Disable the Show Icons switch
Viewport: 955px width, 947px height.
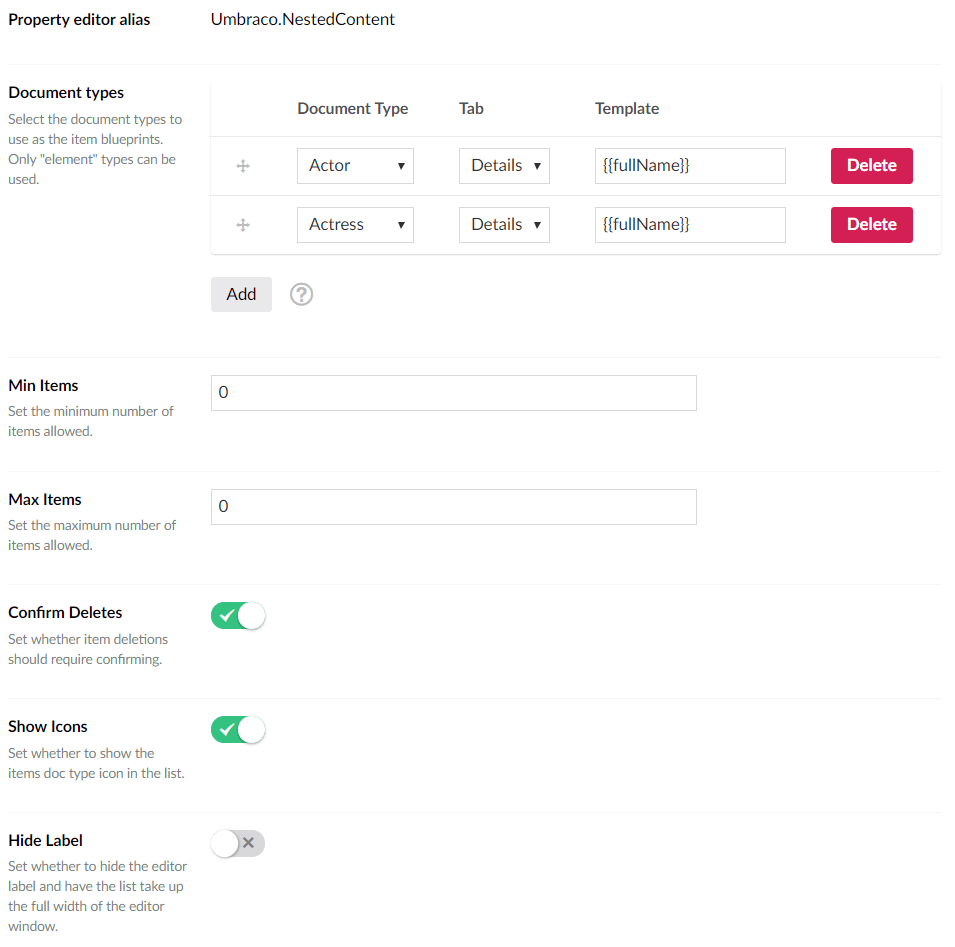[x=238, y=730]
